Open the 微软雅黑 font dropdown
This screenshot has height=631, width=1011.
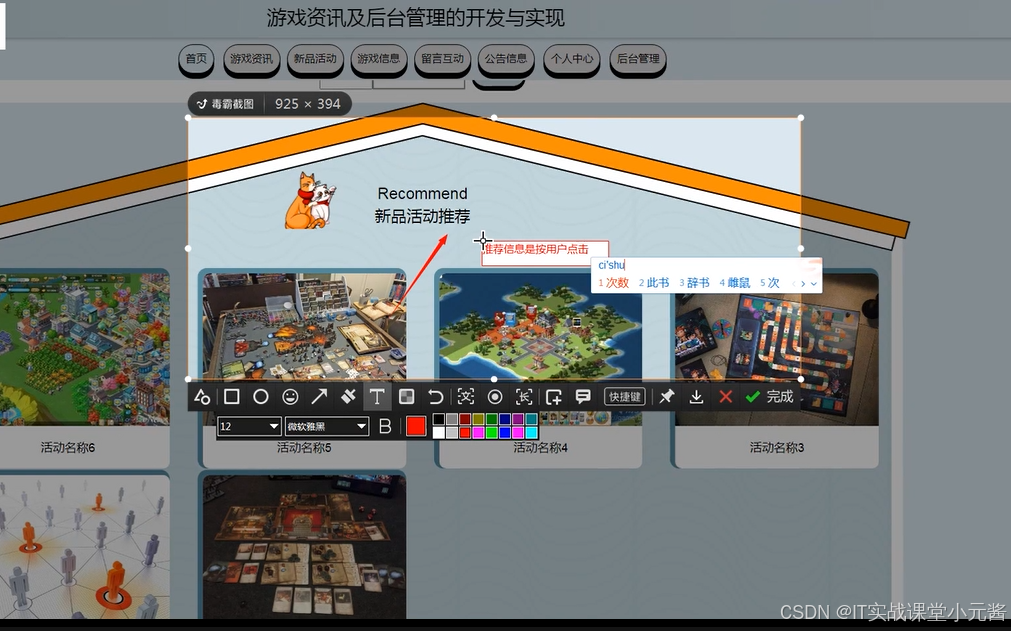point(327,427)
